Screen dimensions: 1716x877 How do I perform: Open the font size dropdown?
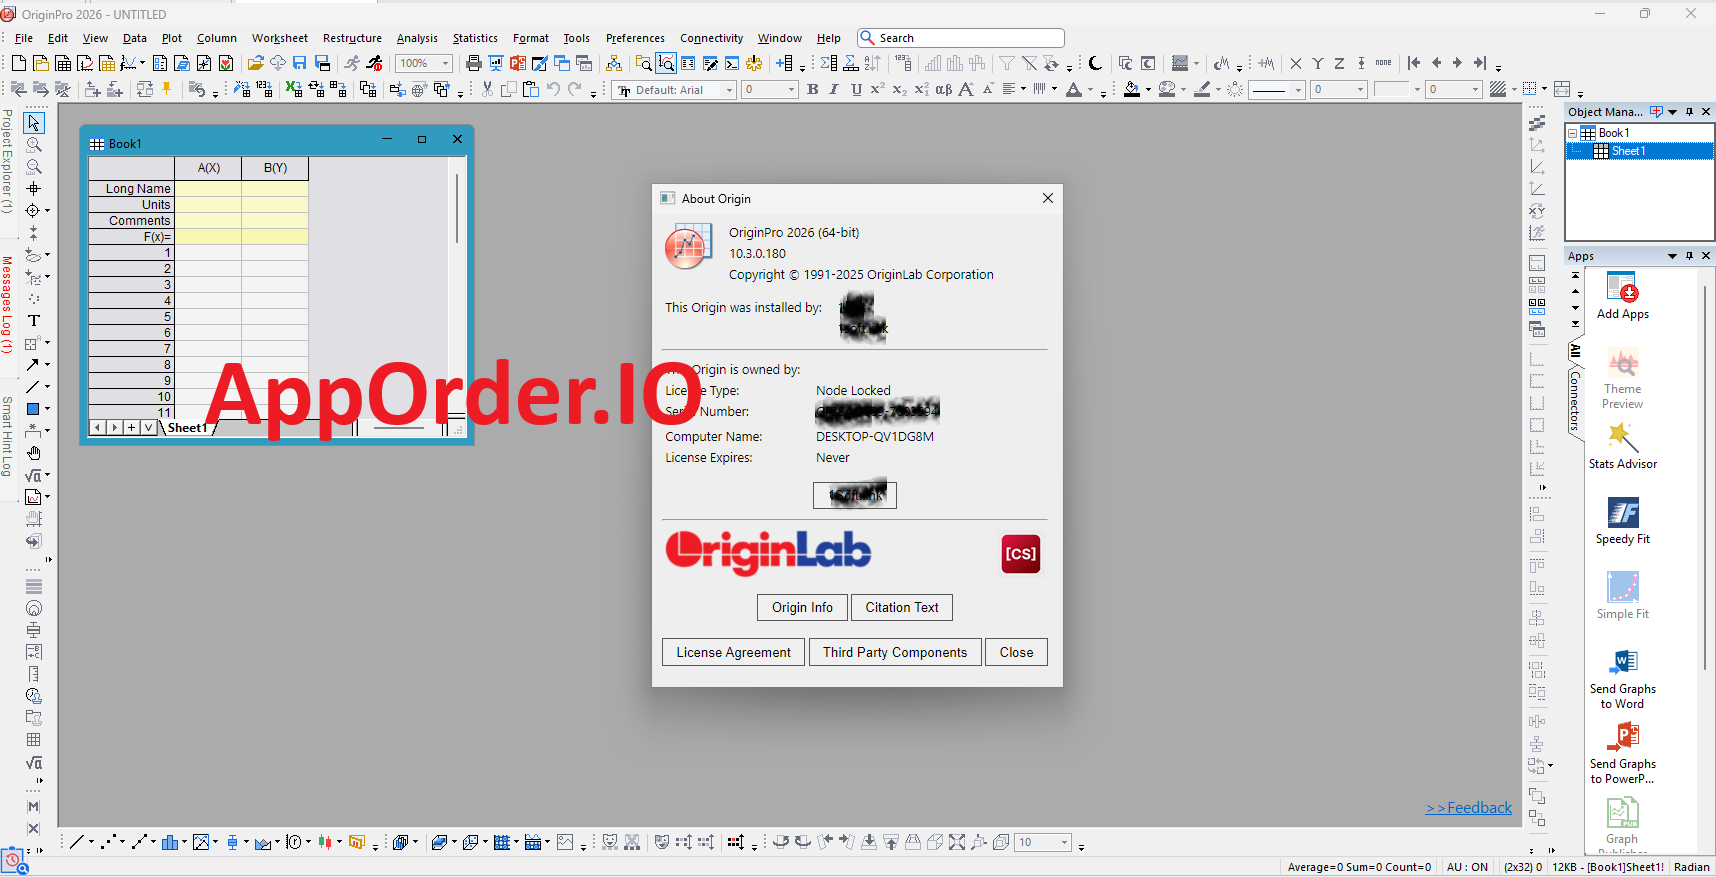pyautogui.click(x=792, y=90)
